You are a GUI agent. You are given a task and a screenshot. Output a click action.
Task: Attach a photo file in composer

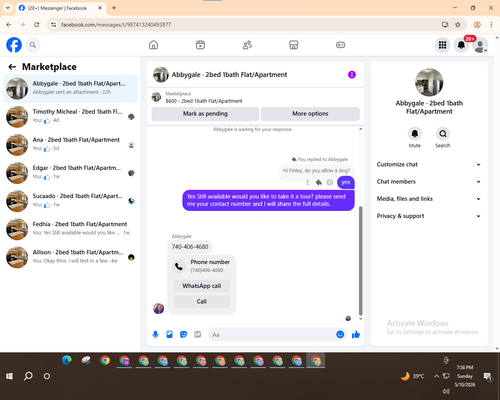(169, 334)
